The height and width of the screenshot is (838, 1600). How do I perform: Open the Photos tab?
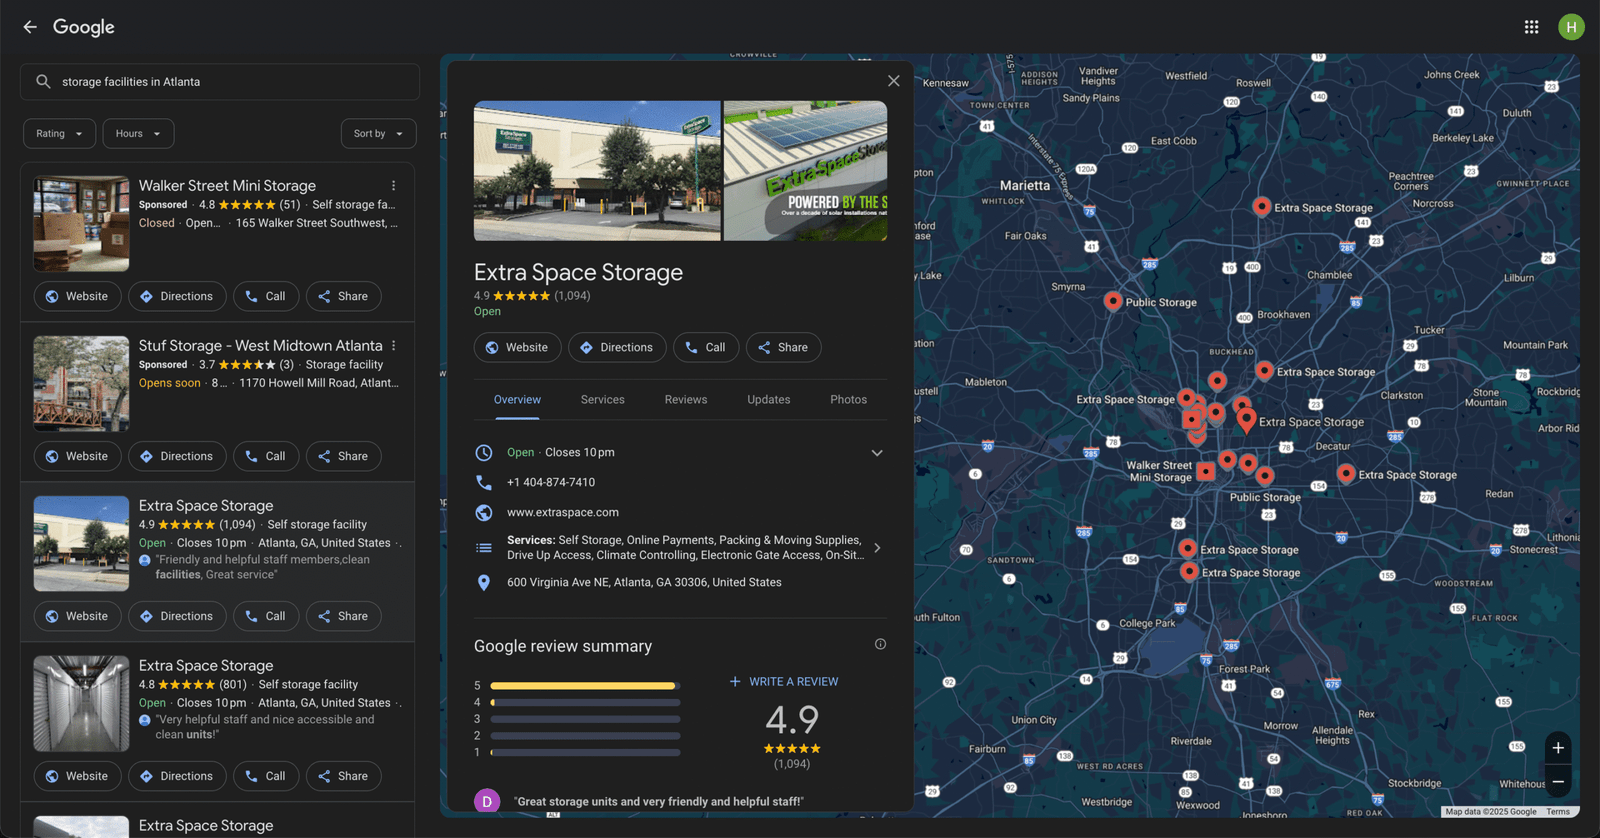(x=848, y=400)
